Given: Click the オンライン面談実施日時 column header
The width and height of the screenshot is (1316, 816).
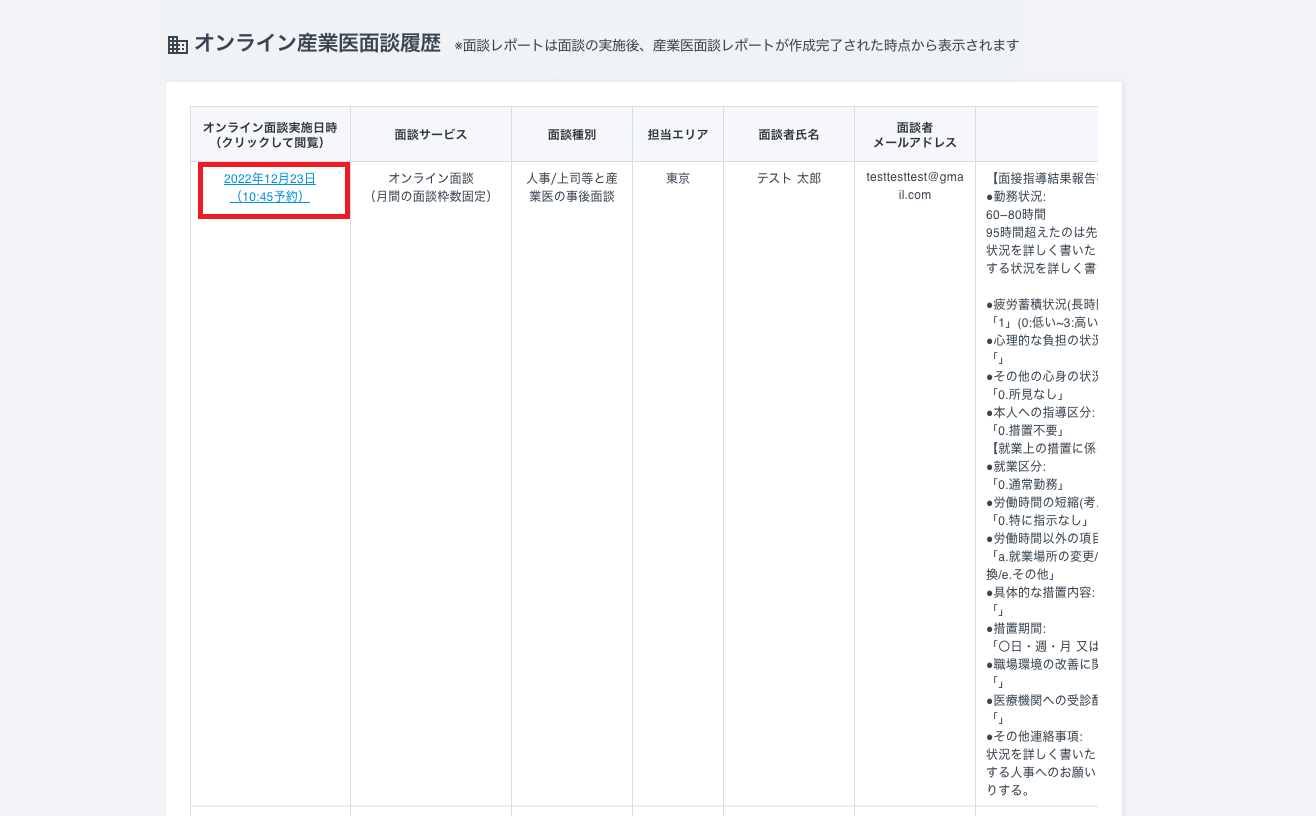Looking at the screenshot, I should tap(271, 133).
